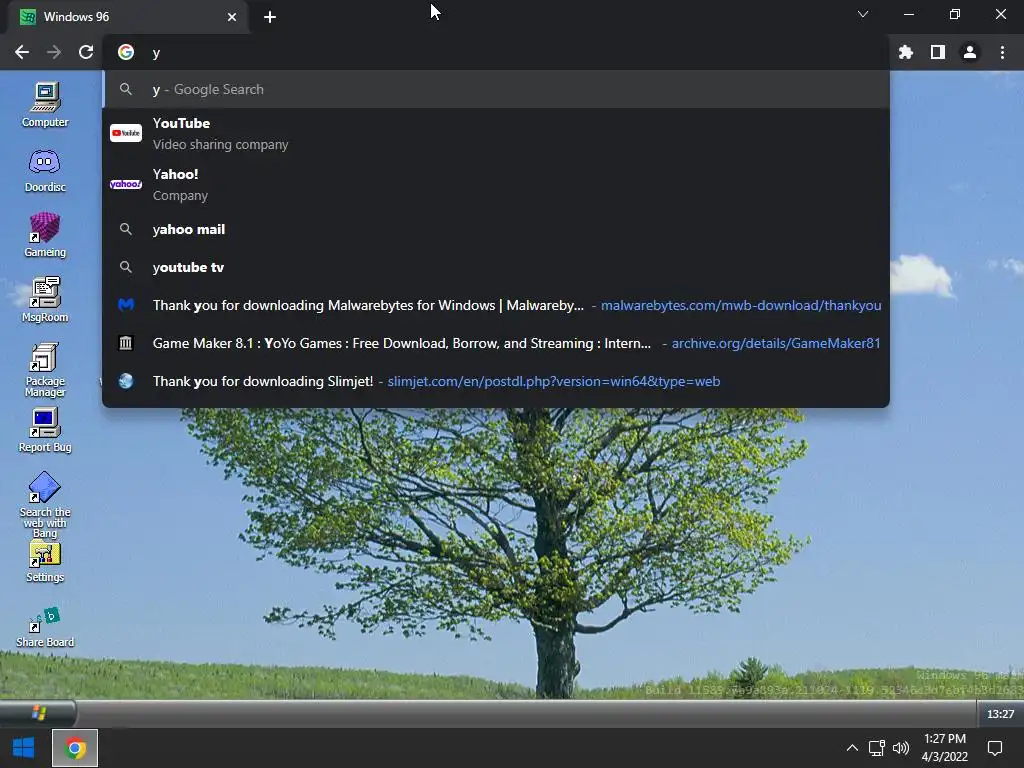Click the Chrome icon in the taskbar

click(75, 748)
